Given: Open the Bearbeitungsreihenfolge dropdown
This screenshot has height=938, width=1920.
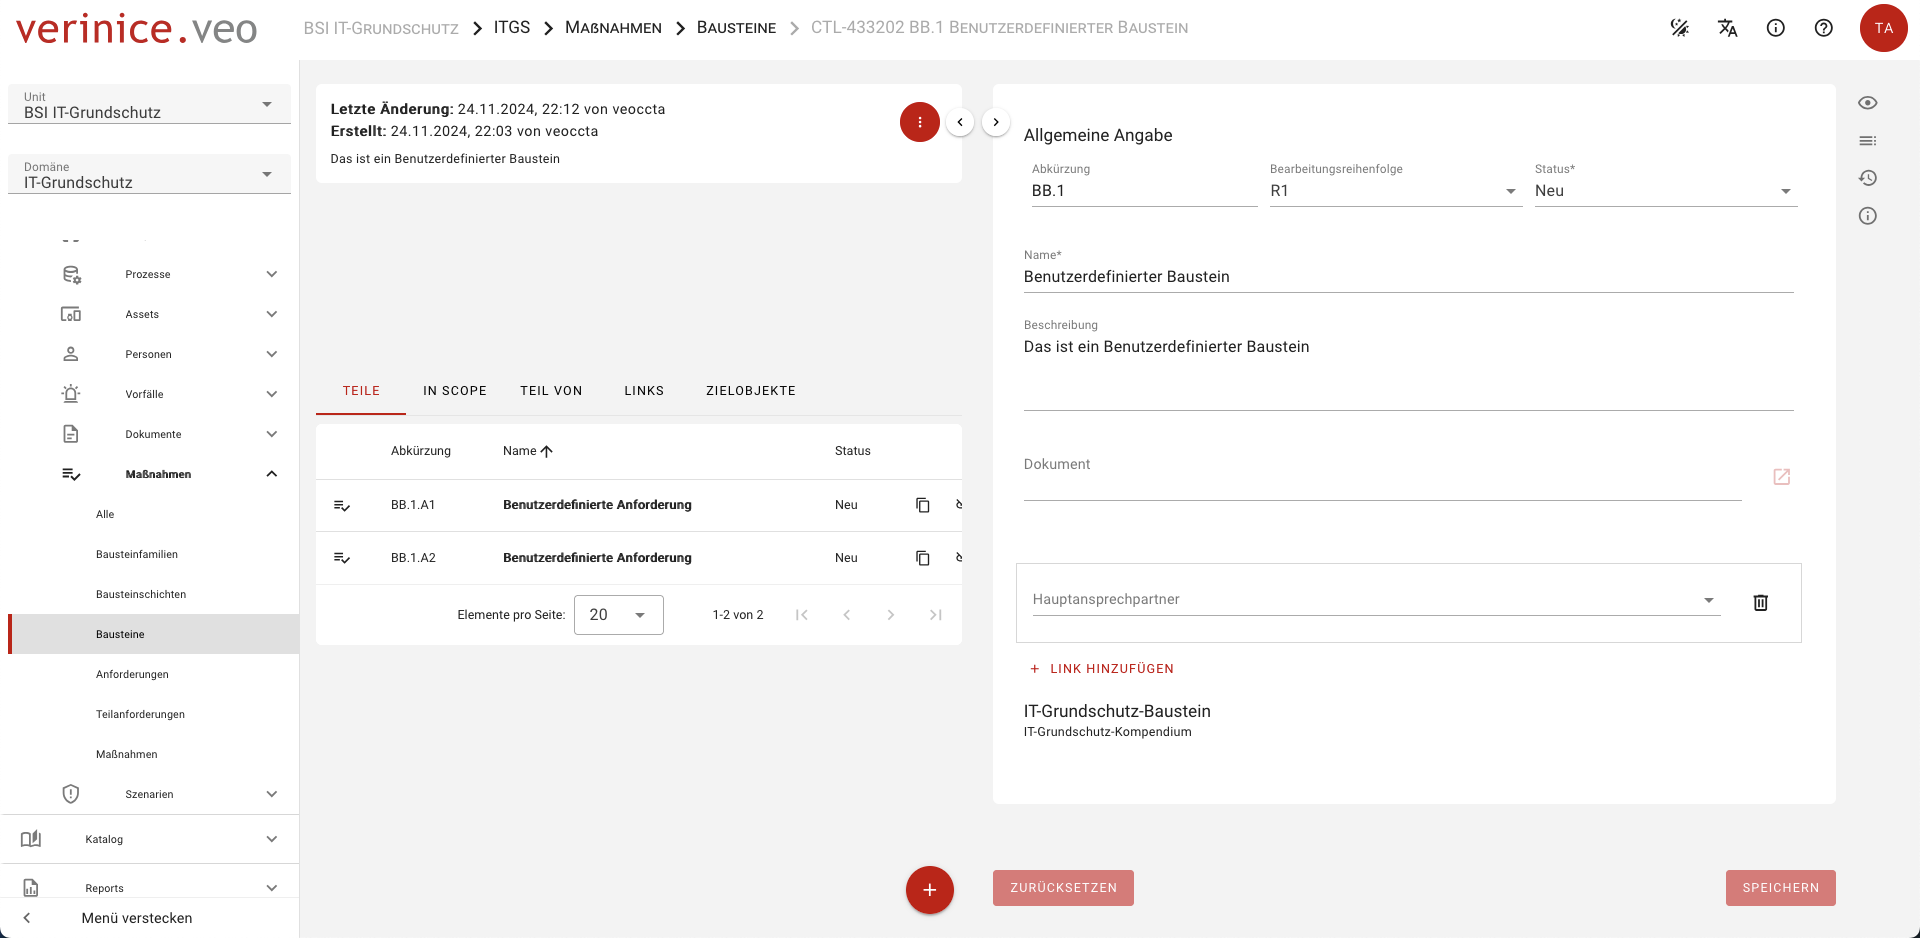Looking at the screenshot, I should [1394, 191].
